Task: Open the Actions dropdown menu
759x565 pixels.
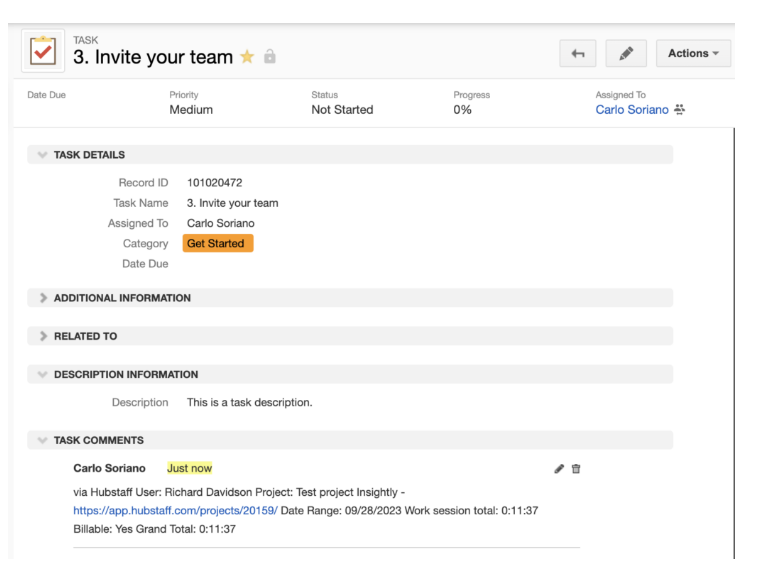Action: (693, 54)
